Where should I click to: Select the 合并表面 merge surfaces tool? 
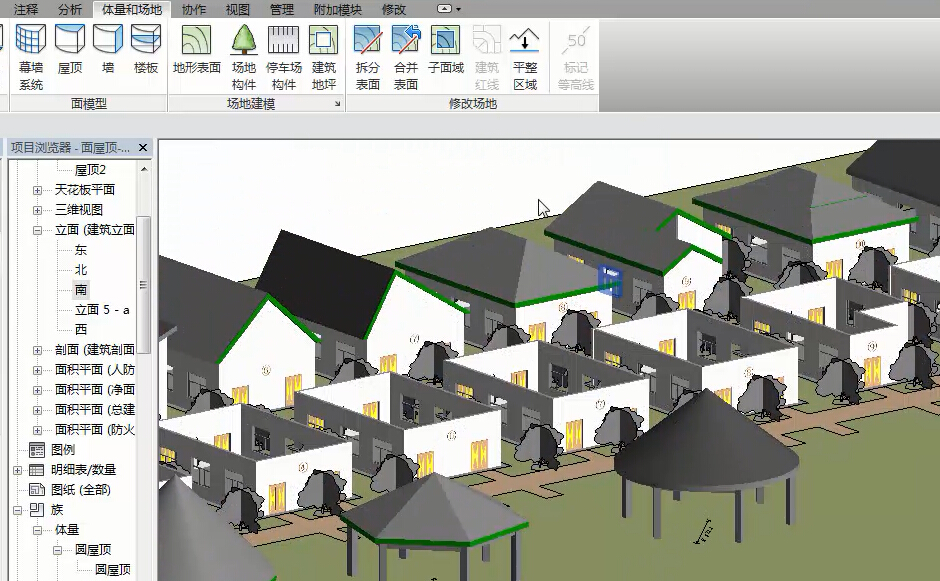pos(406,55)
